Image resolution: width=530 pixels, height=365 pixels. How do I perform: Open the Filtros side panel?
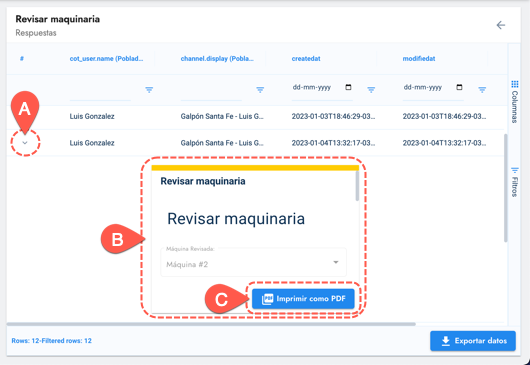pos(514,182)
